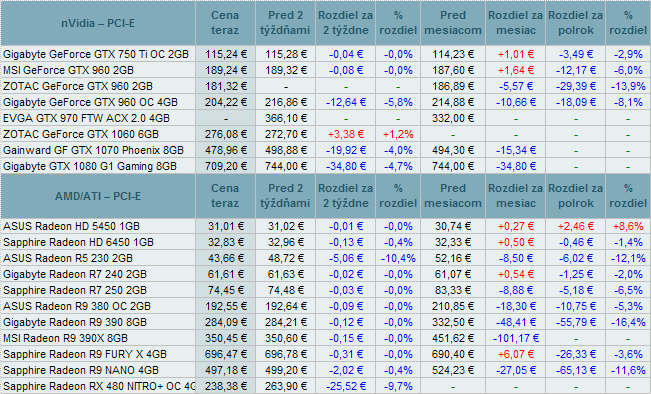Viewport: 651px width, 394px height.
Task: Click the ZOTAC GeForce GTX 1060 6GB entry
Action: tap(81, 134)
